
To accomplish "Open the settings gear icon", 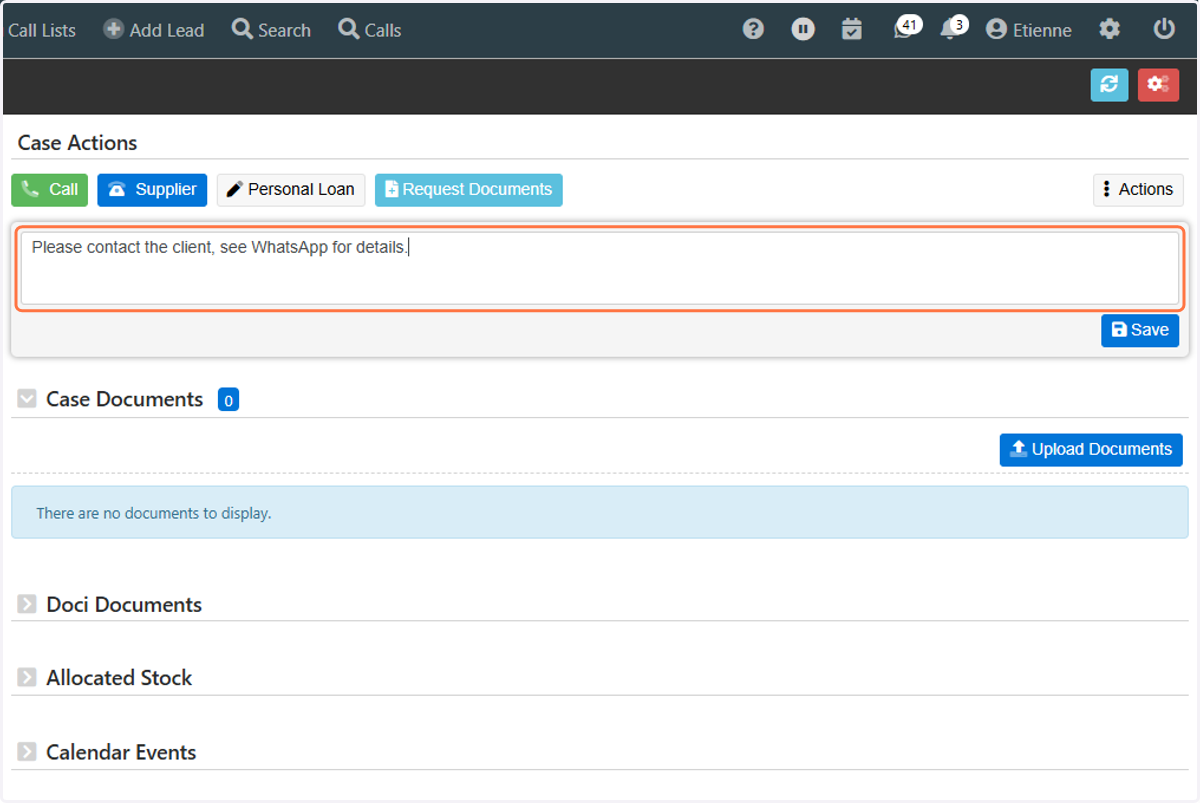I will pyautogui.click(x=1110, y=30).
